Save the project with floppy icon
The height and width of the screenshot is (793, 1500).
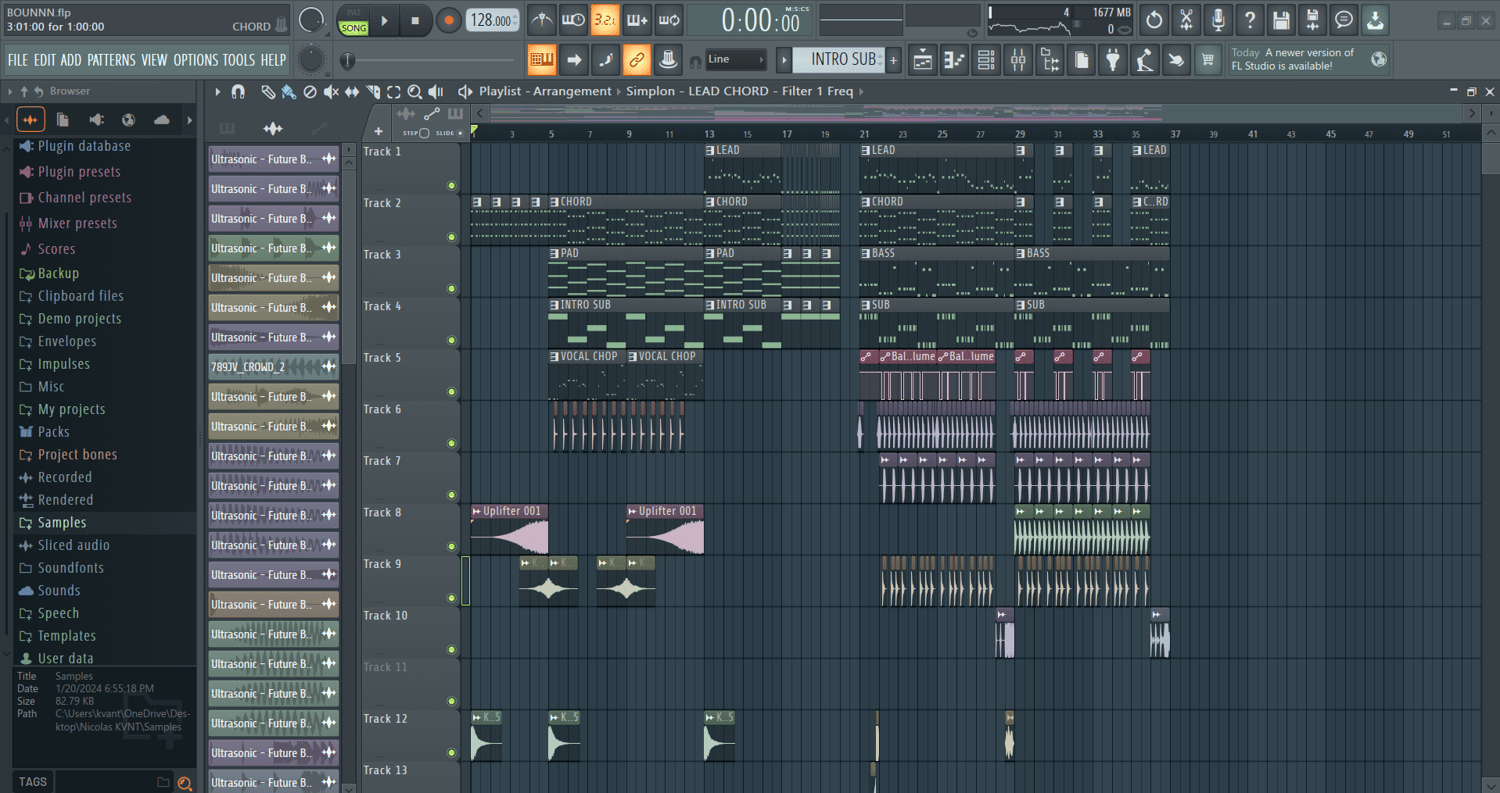coord(1281,20)
